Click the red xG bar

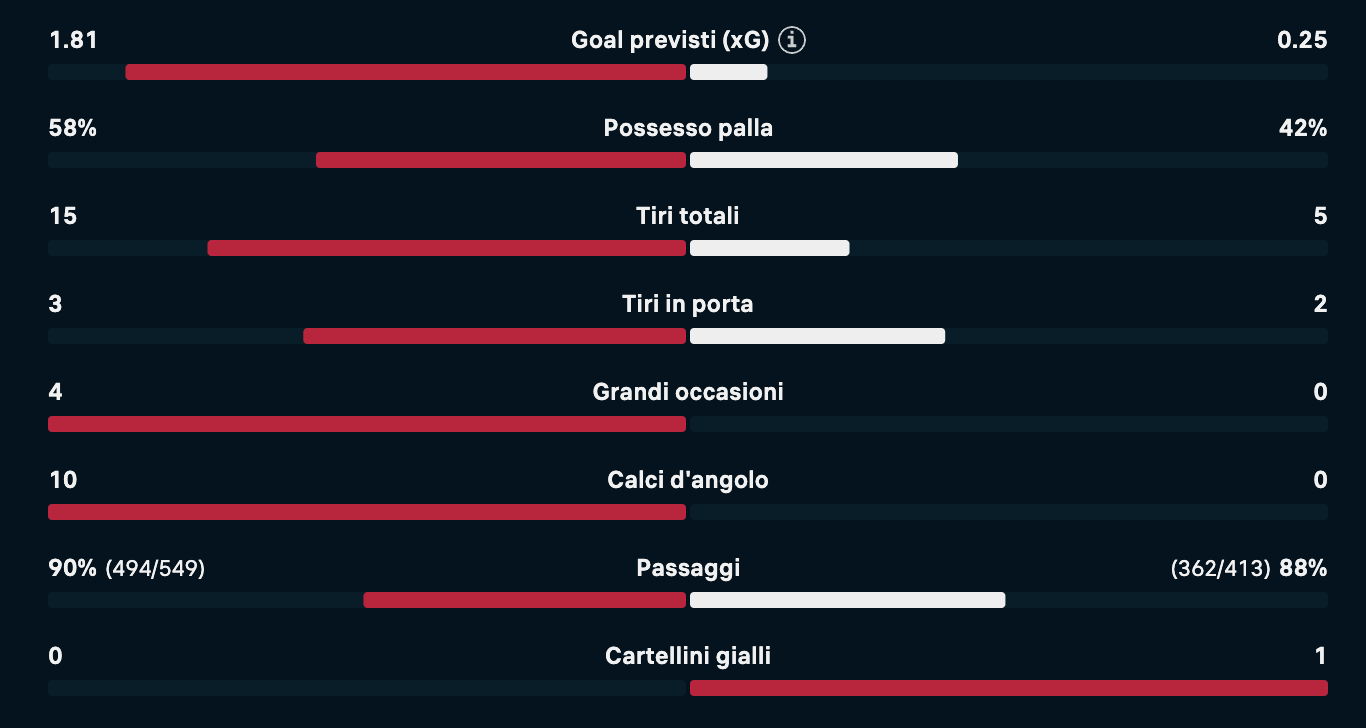tap(406, 72)
